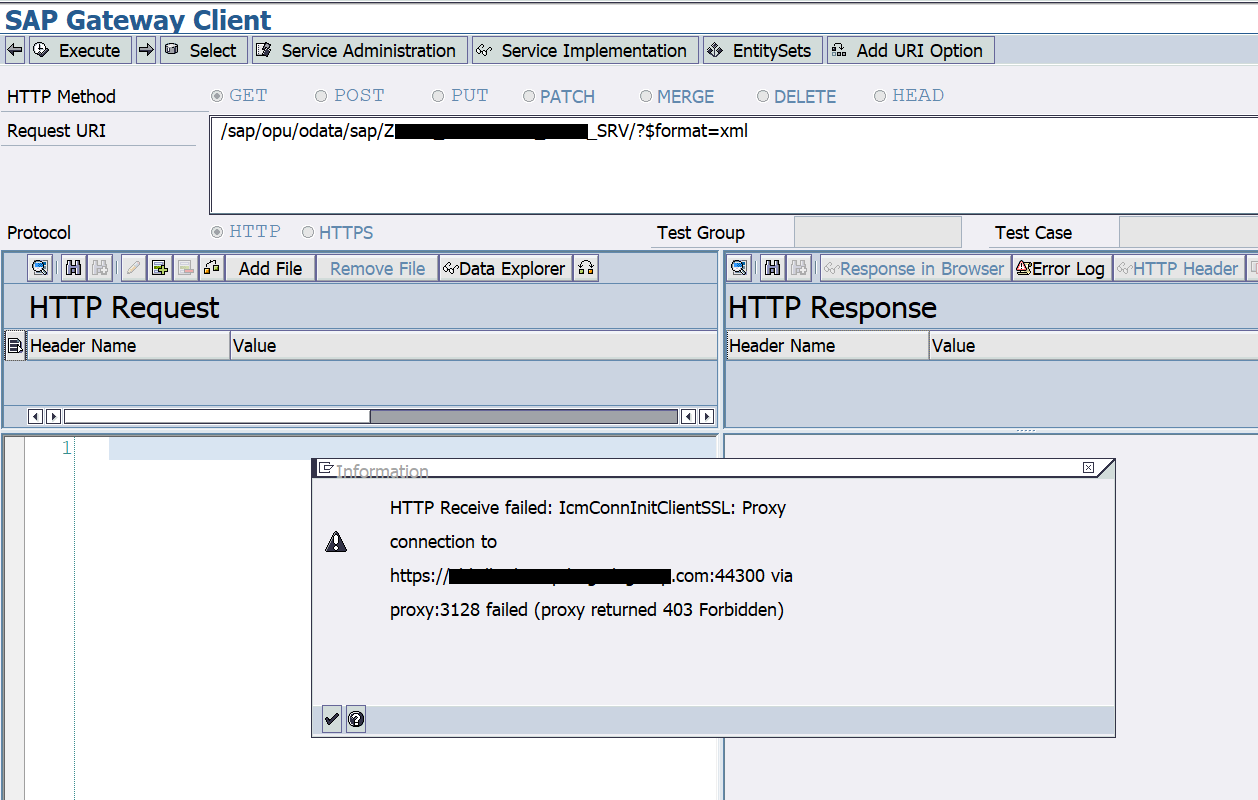This screenshot has width=1258, height=800.
Task: Click the append row icon in request toolbar
Action: 159,268
